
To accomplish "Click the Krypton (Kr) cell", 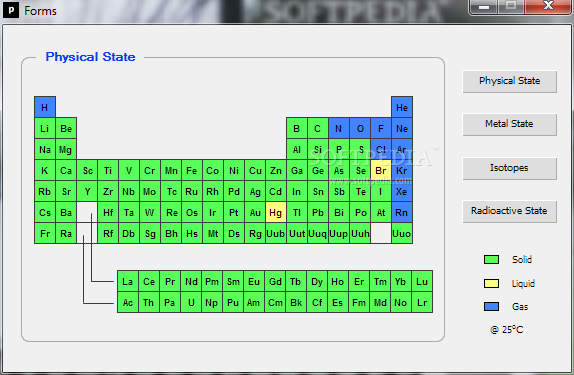I will (x=402, y=170).
